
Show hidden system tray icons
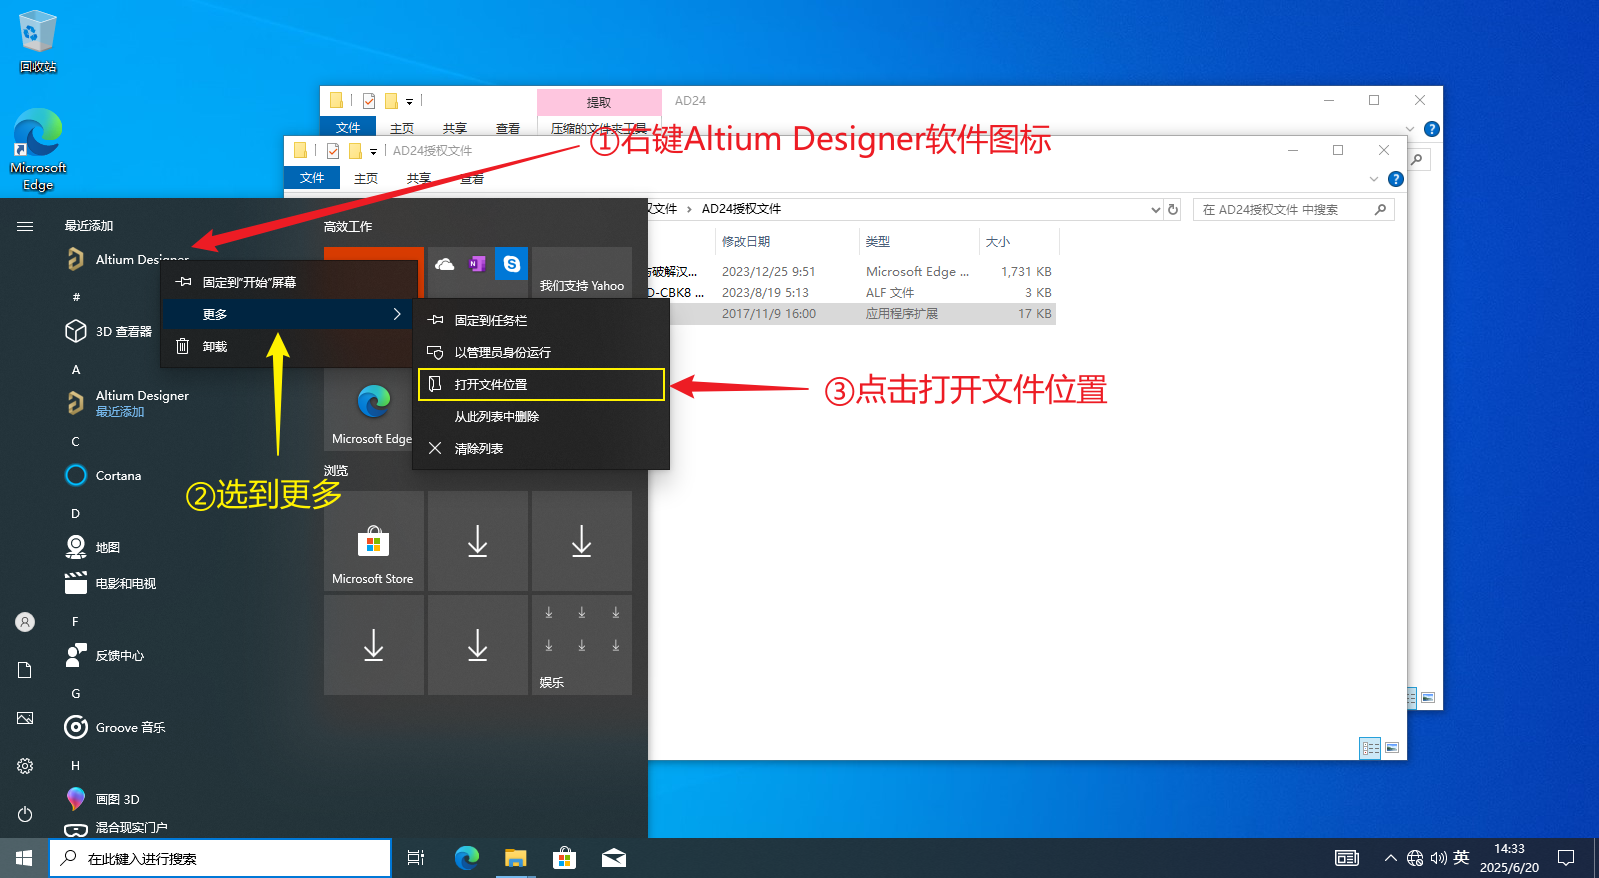click(1390, 858)
